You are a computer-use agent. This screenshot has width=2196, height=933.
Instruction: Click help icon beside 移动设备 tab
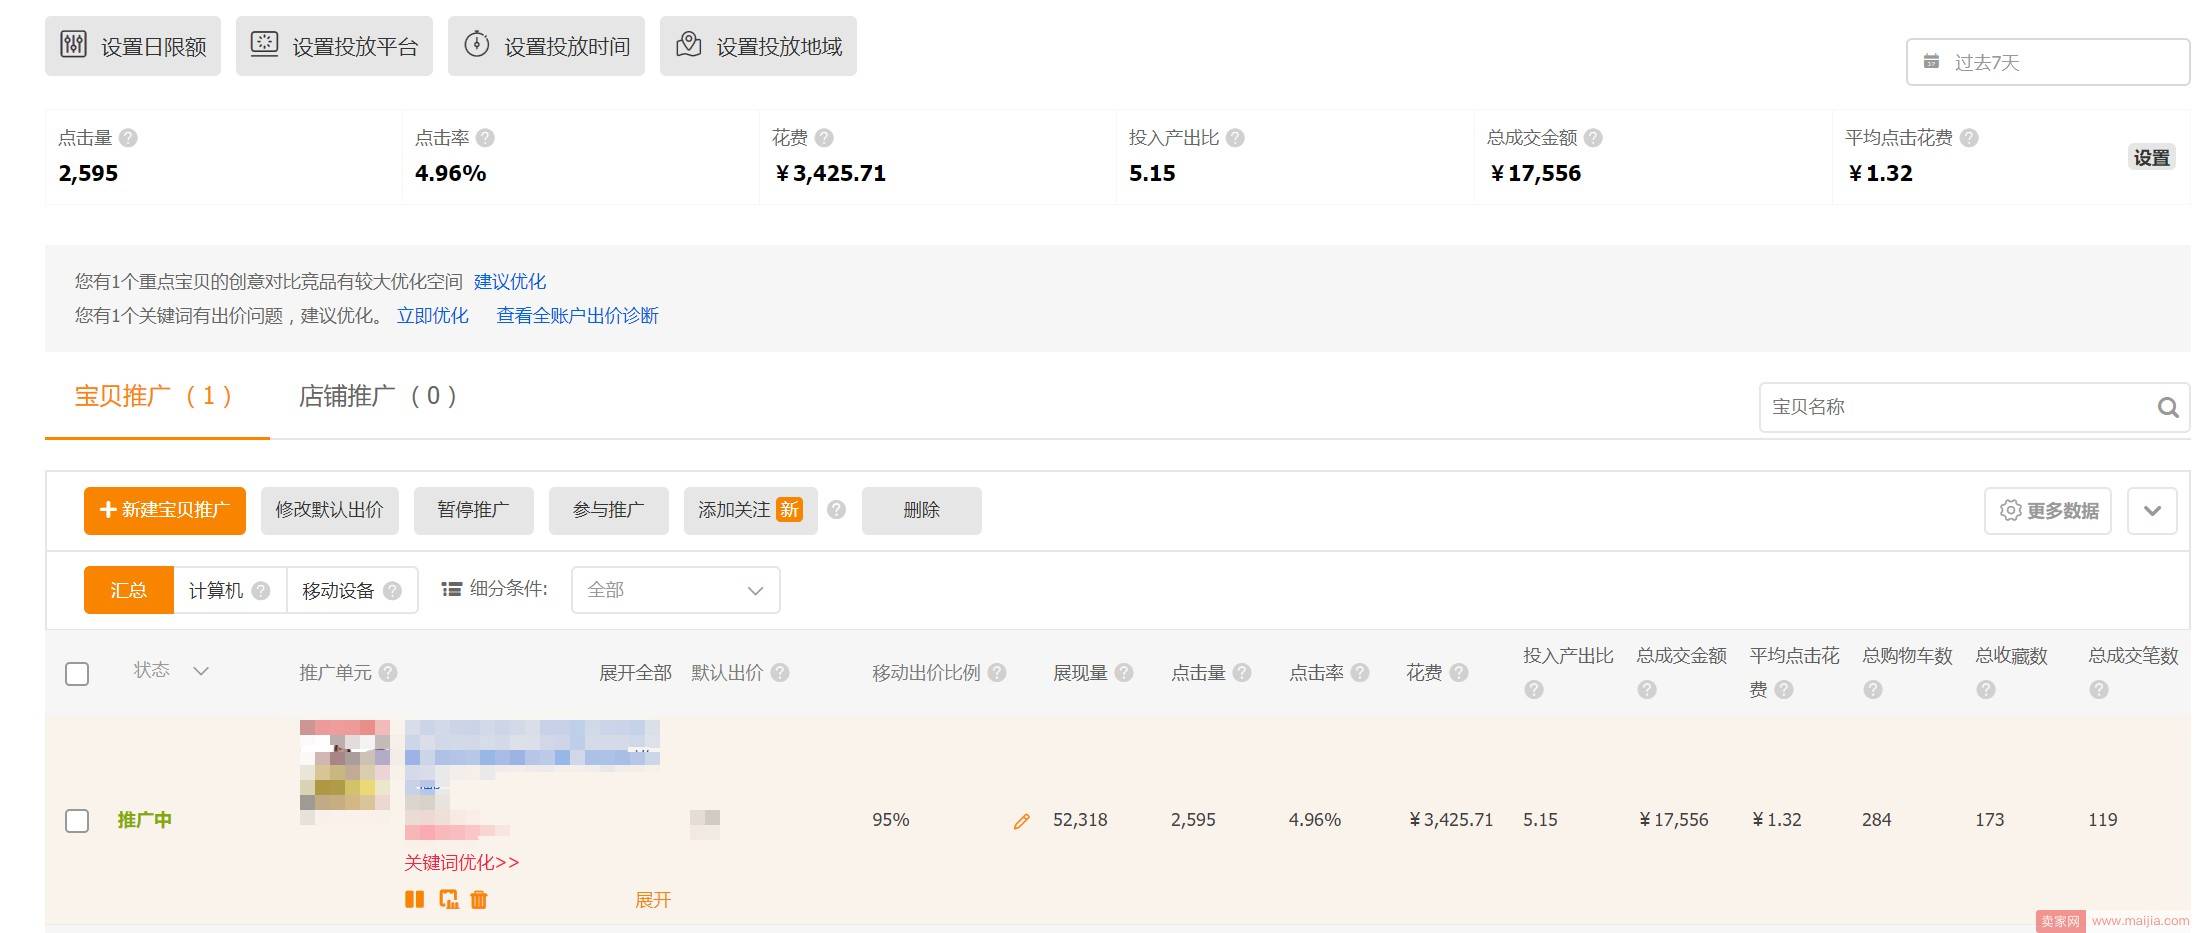click(392, 590)
